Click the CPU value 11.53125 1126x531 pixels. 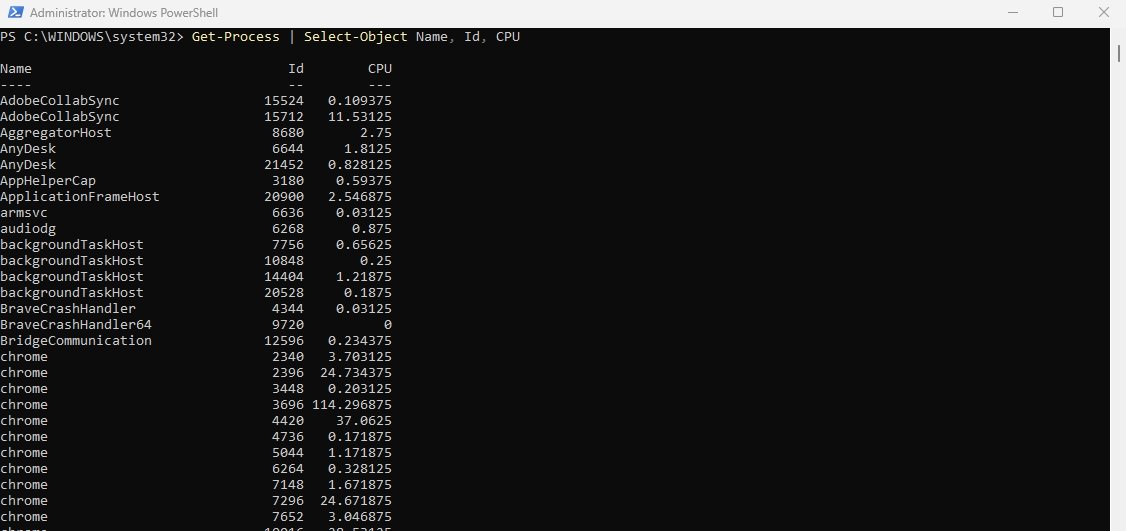360,116
